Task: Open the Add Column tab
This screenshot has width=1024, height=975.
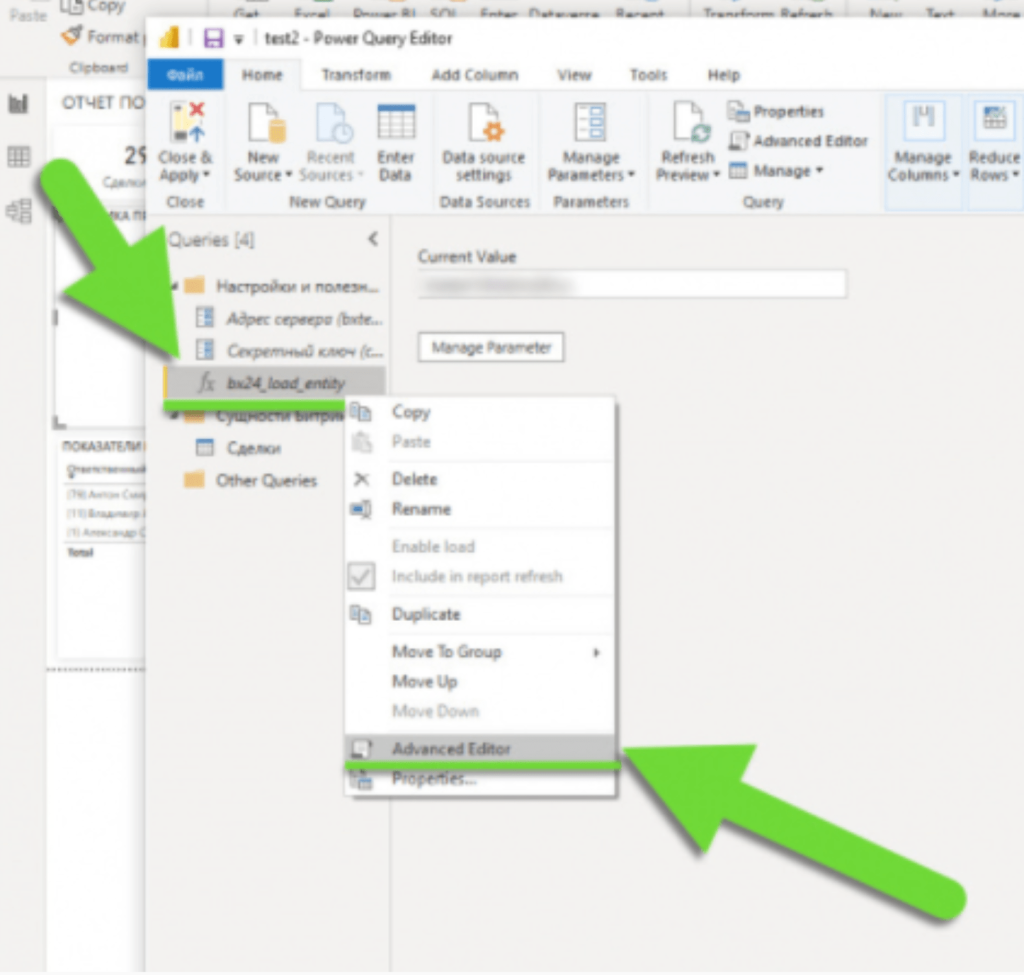Action: (x=474, y=75)
